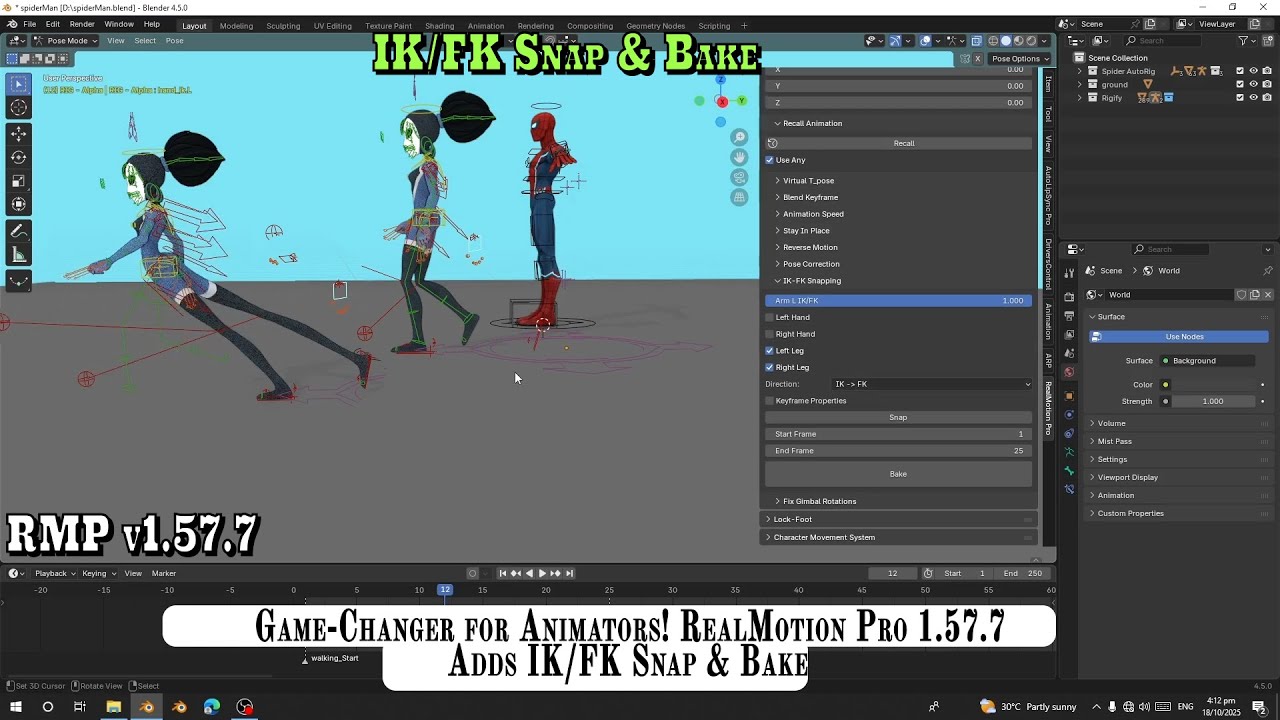This screenshot has width=1280, height=720.
Task: Open Direction IK -> FK dropdown
Action: [932, 384]
